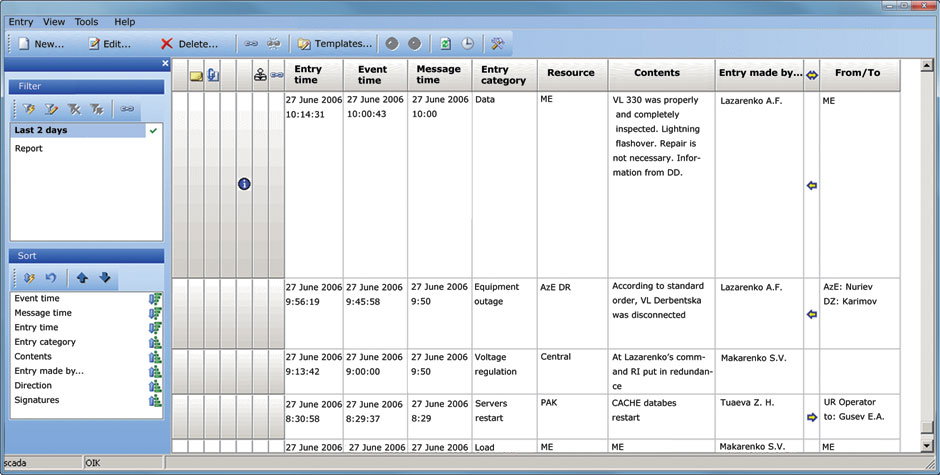The width and height of the screenshot is (940, 475).
Task: Click the gray funnel with X icon
Action: pos(74,109)
